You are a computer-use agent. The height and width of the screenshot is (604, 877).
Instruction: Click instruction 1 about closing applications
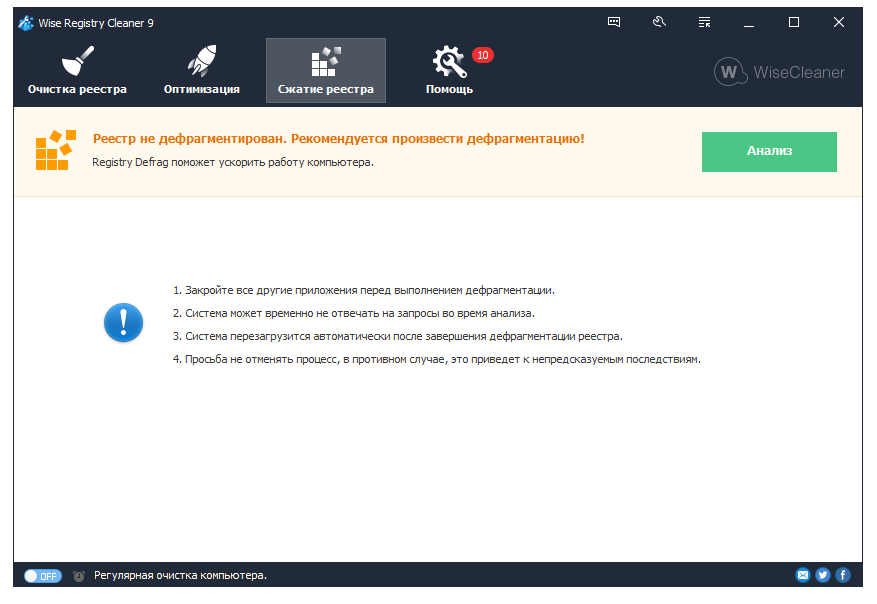364,290
